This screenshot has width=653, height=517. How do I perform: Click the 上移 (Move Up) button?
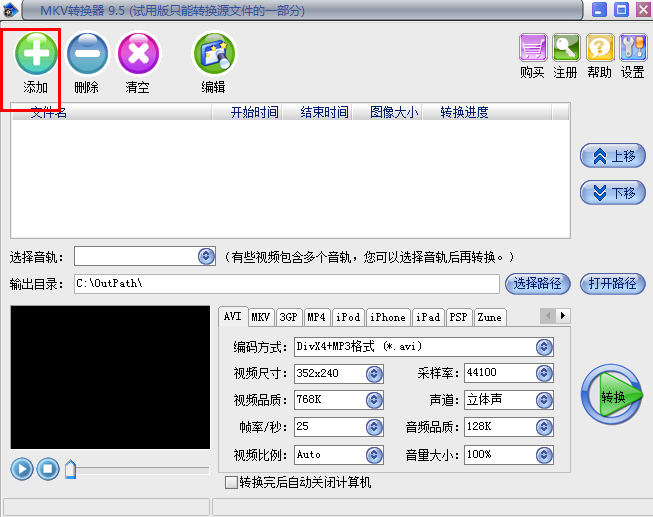[x=613, y=156]
